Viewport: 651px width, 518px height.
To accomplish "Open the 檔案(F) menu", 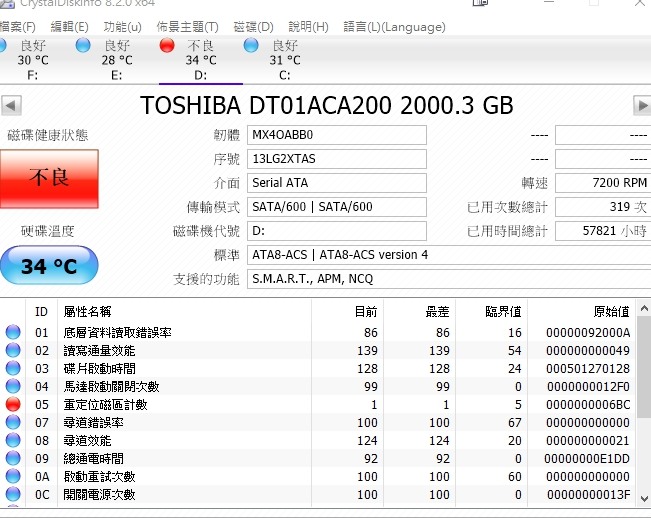I will [17, 27].
